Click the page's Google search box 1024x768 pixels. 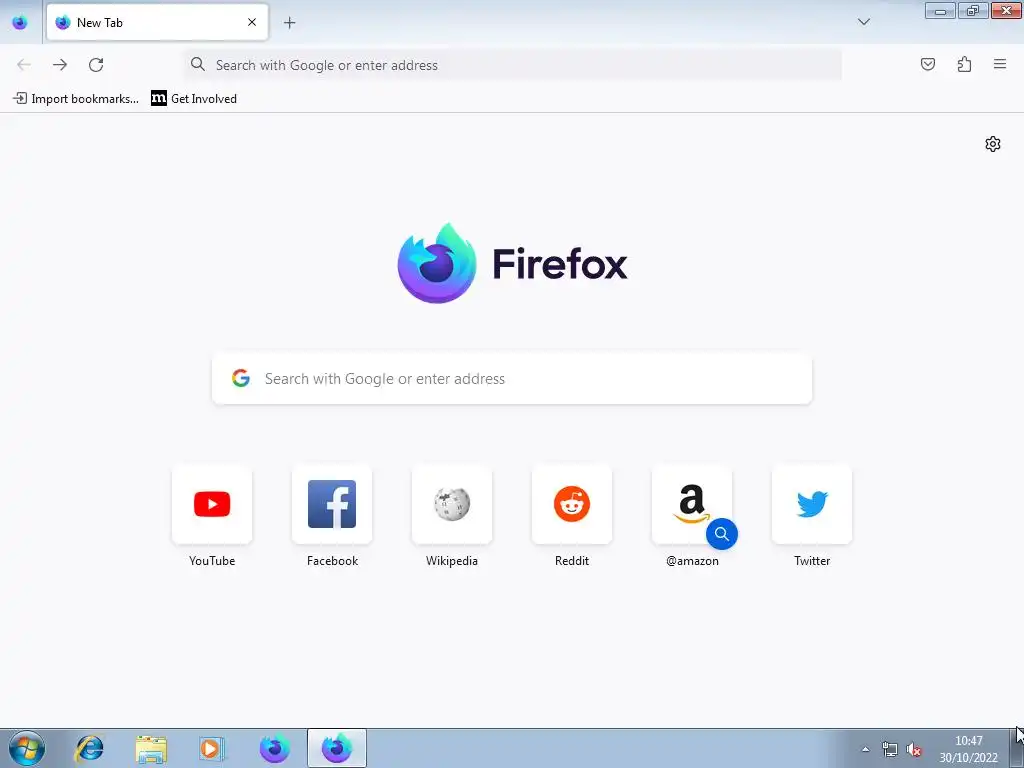[x=512, y=379]
